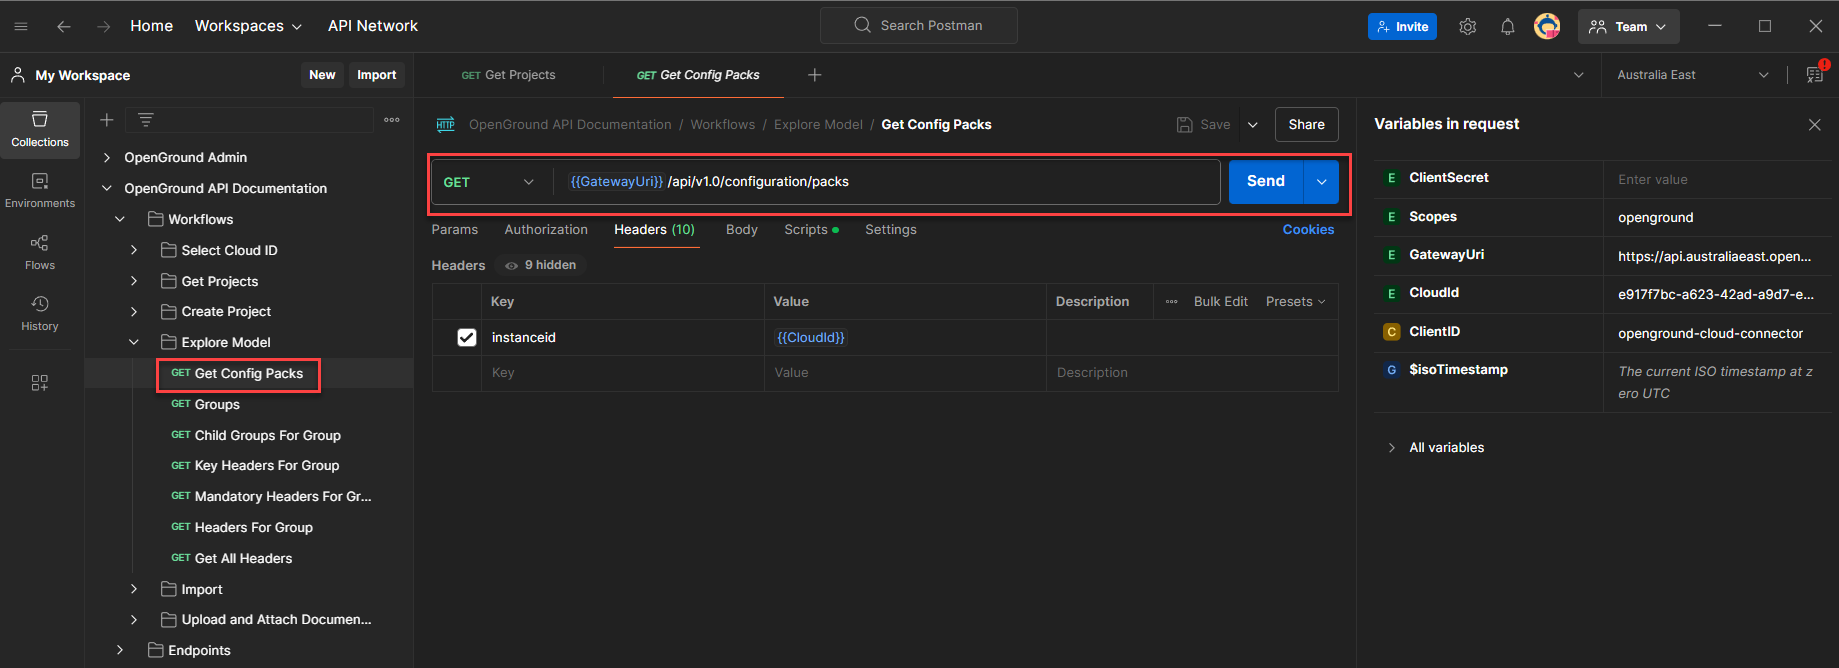Image resolution: width=1839 pixels, height=668 pixels.
Task: Close the Variables in request panel
Action: pos(1815,125)
